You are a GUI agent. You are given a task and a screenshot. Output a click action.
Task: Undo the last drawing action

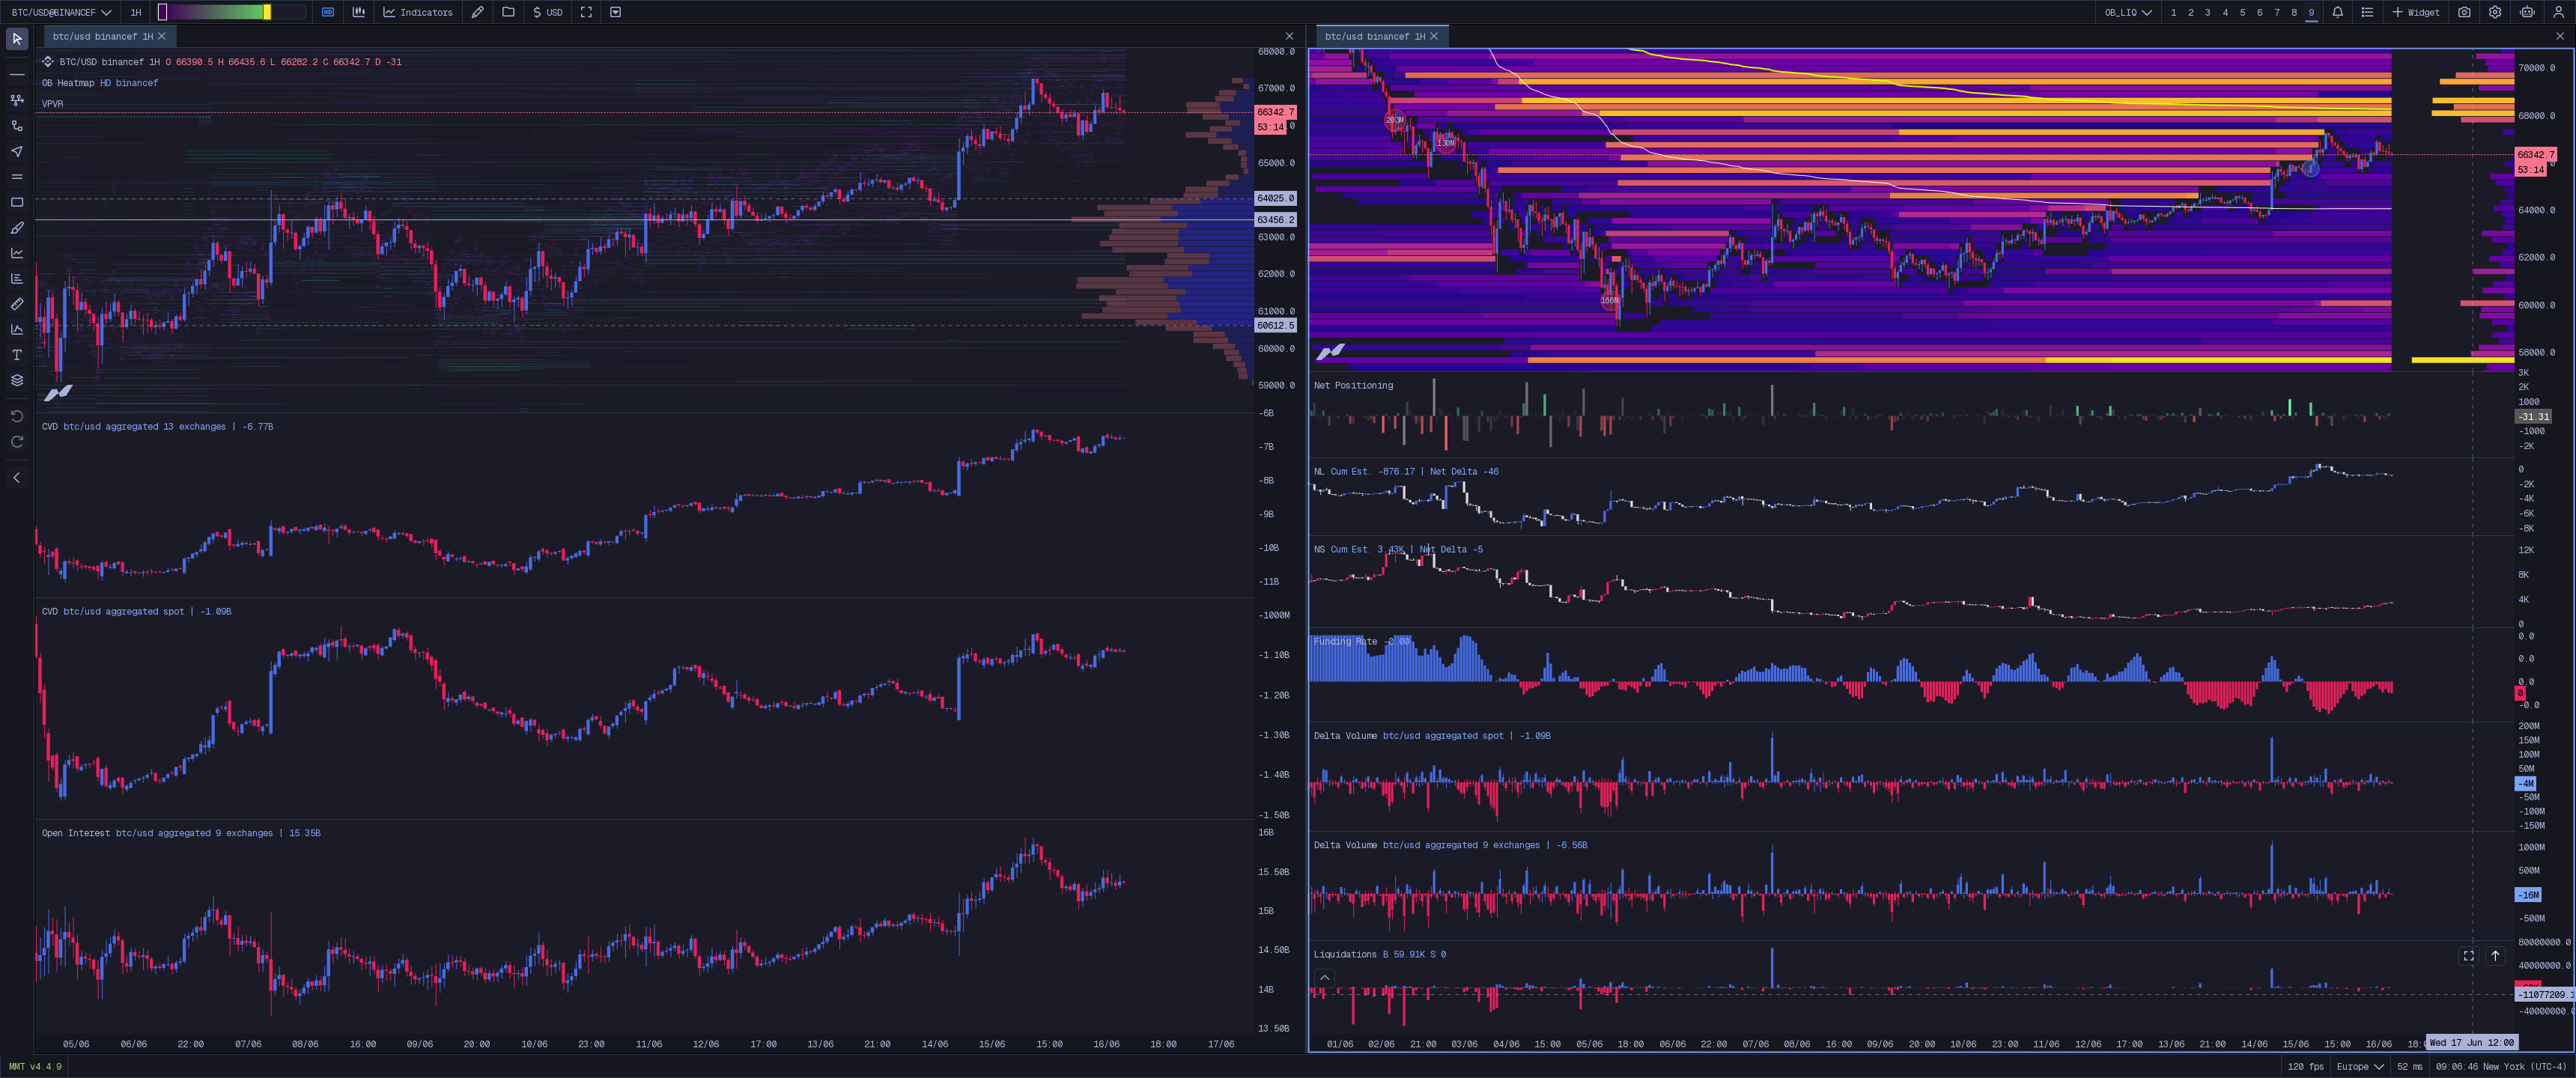pyautogui.click(x=17, y=416)
